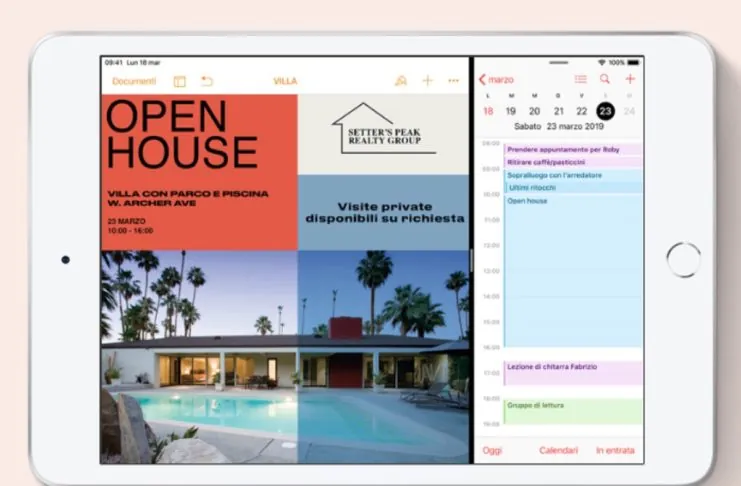Tap the VILLA document title
741x486 pixels.
click(x=285, y=81)
